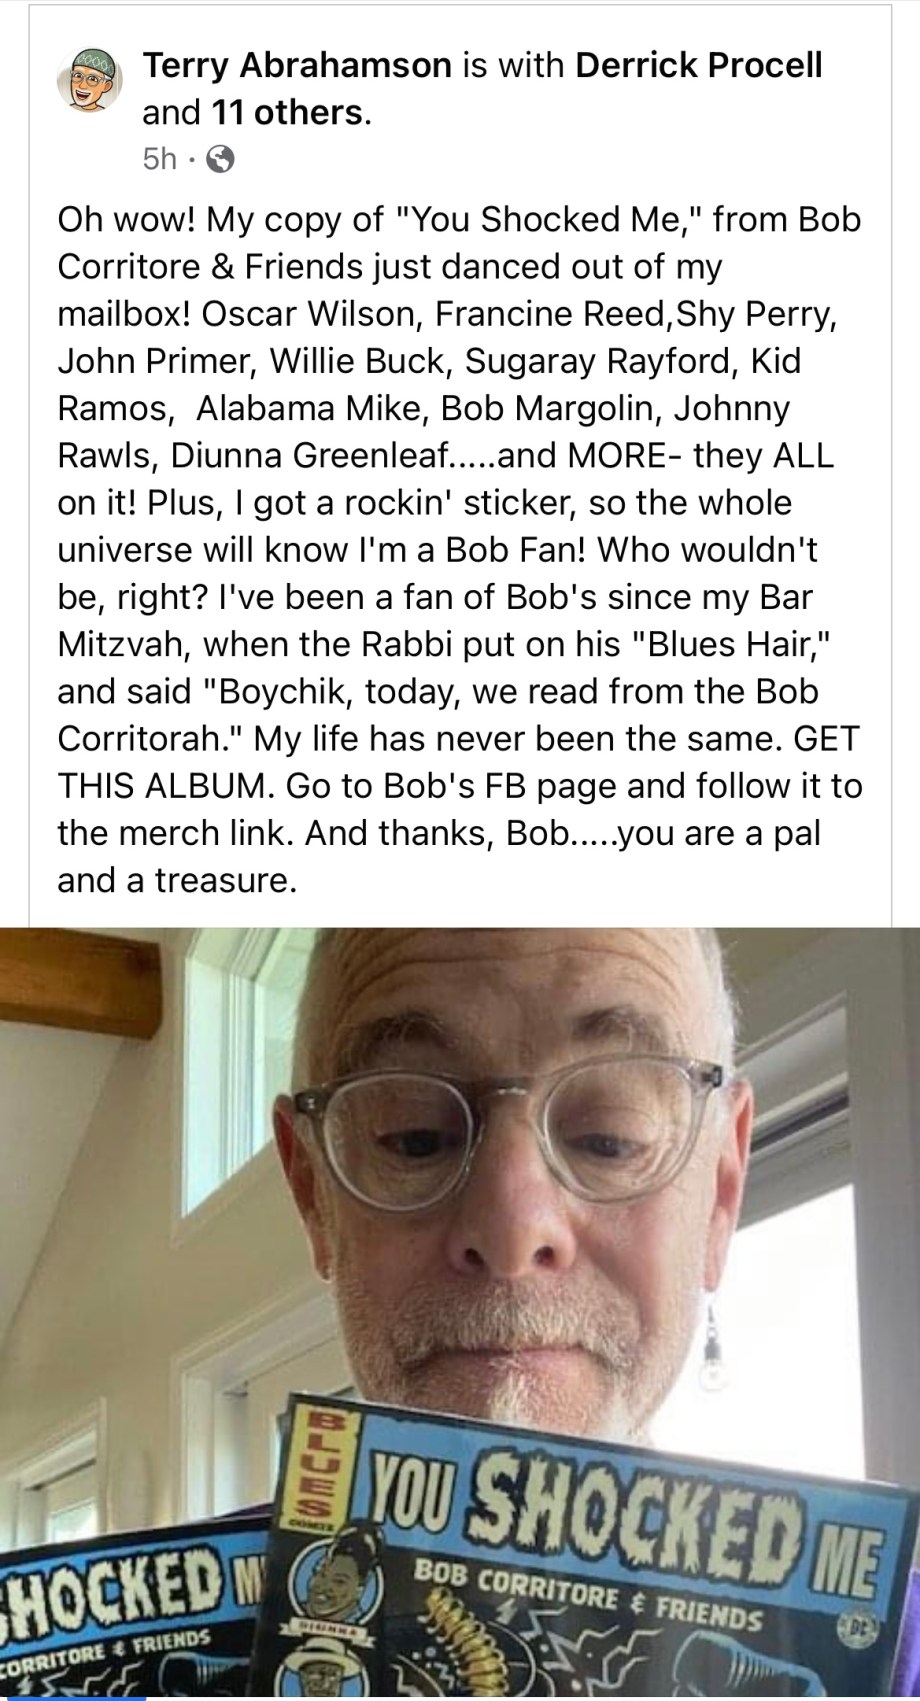Show the 11 others tagged list
The width and height of the screenshot is (920, 1701).
pyautogui.click(x=287, y=113)
